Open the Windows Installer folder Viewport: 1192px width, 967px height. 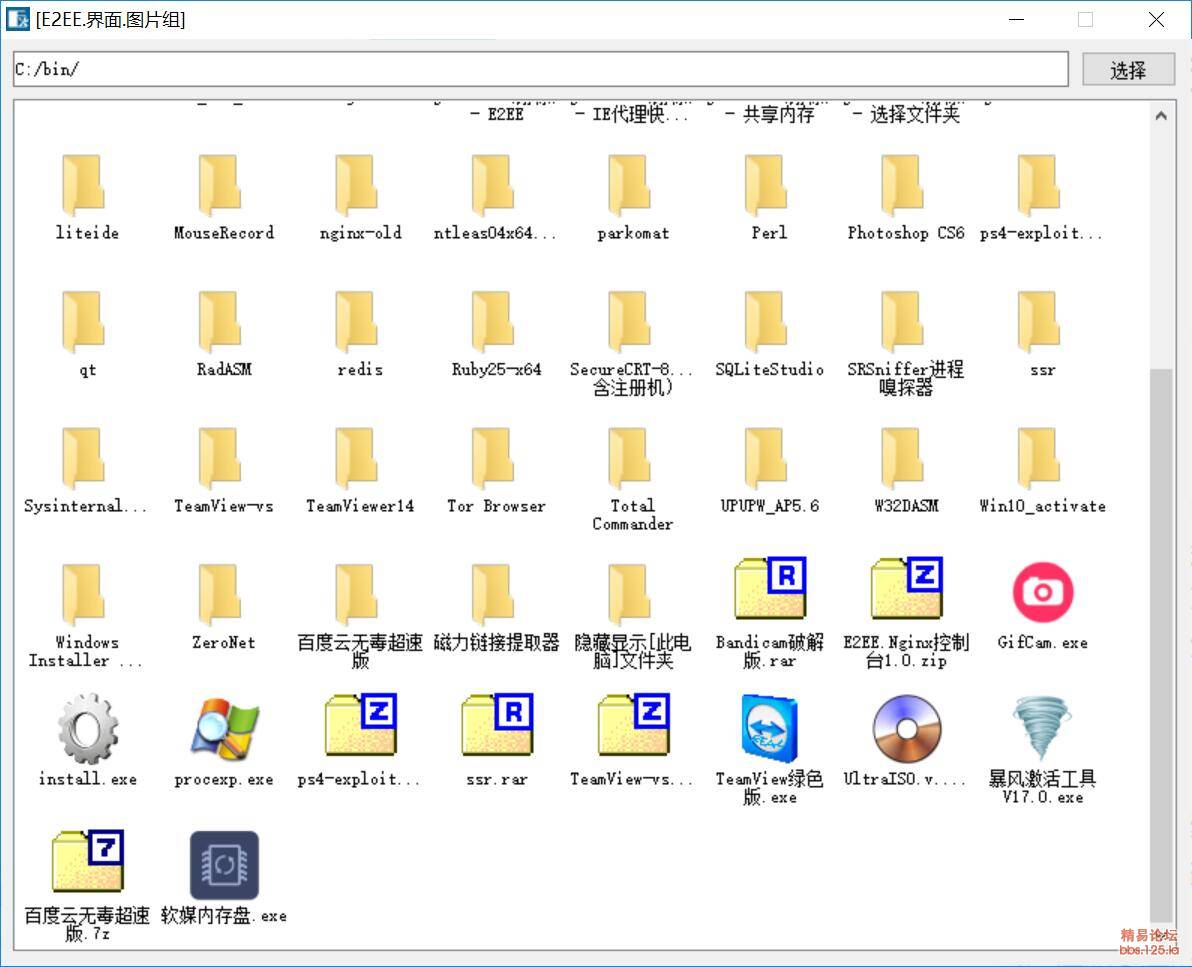pyautogui.click(x=84, y=594)
